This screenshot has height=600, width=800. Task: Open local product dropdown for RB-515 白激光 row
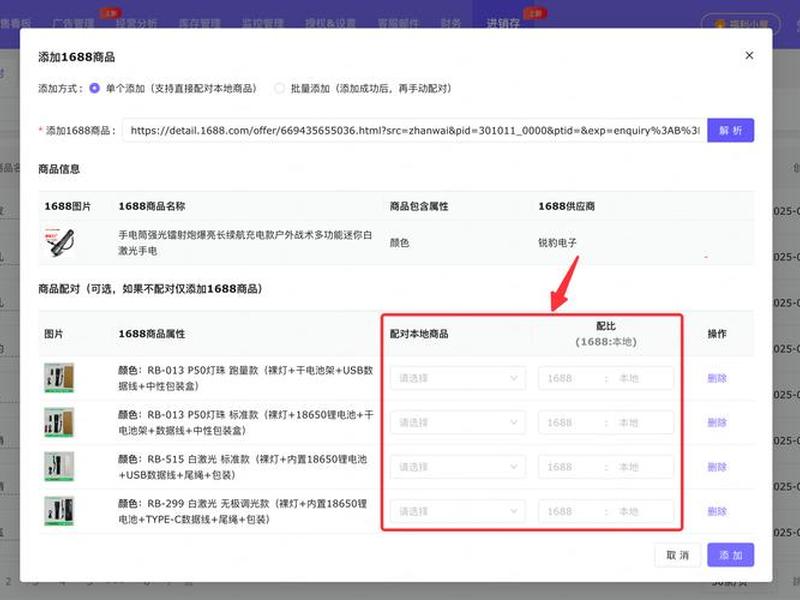click(458, 467)
